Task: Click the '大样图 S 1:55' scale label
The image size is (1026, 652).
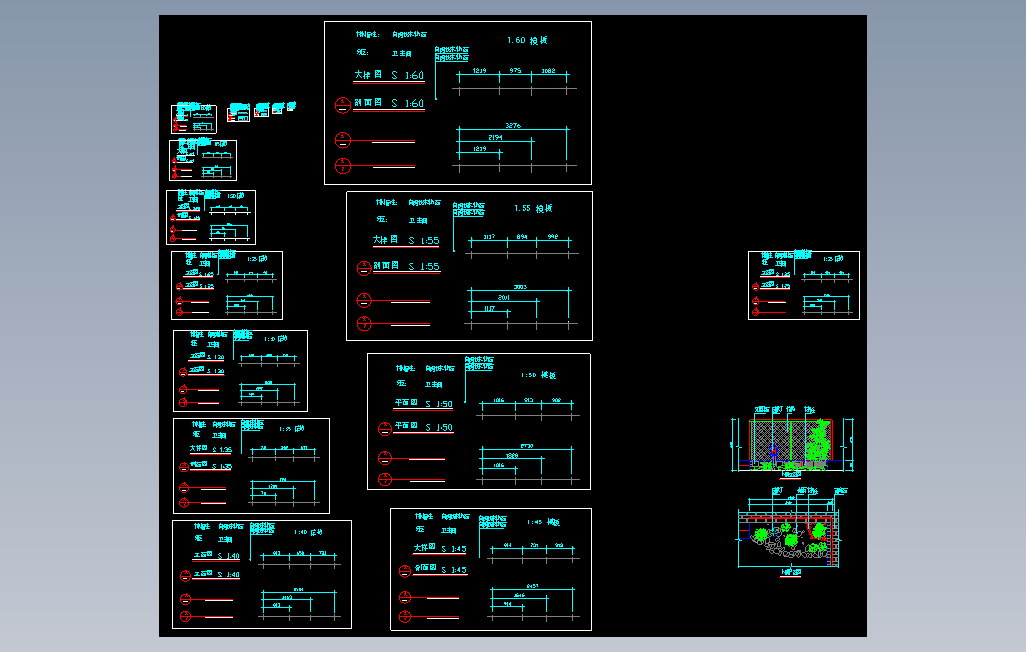Action: coord(406,240)
